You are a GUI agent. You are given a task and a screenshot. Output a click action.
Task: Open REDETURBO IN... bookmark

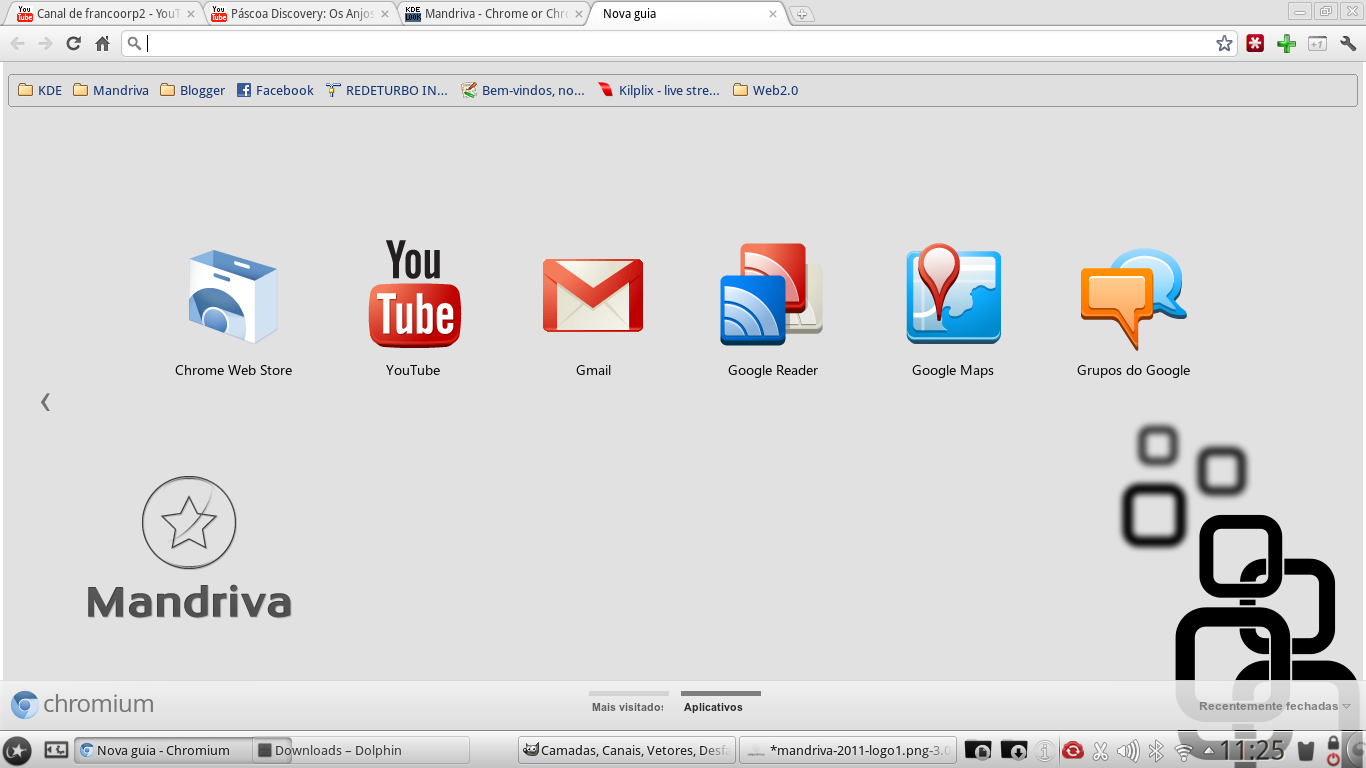click(387, 90)
